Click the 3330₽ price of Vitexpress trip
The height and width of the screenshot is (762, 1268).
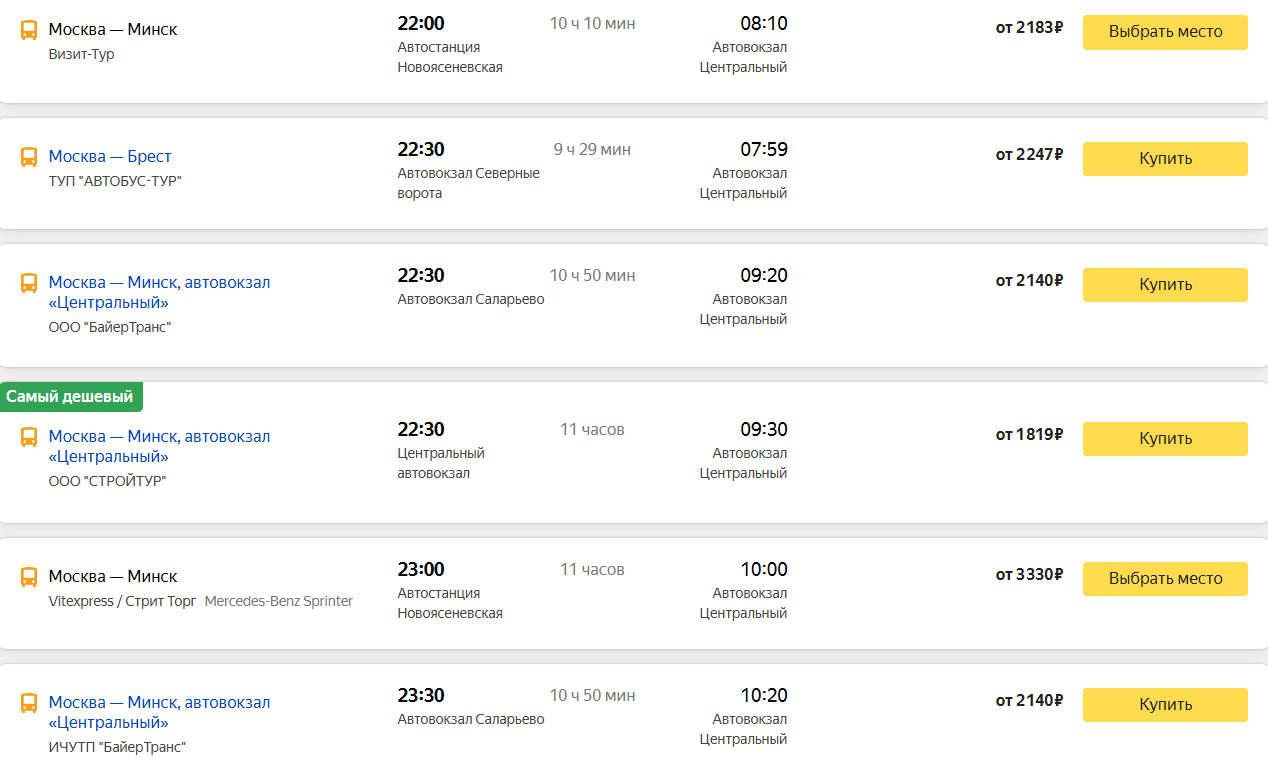click(1029, 575)
